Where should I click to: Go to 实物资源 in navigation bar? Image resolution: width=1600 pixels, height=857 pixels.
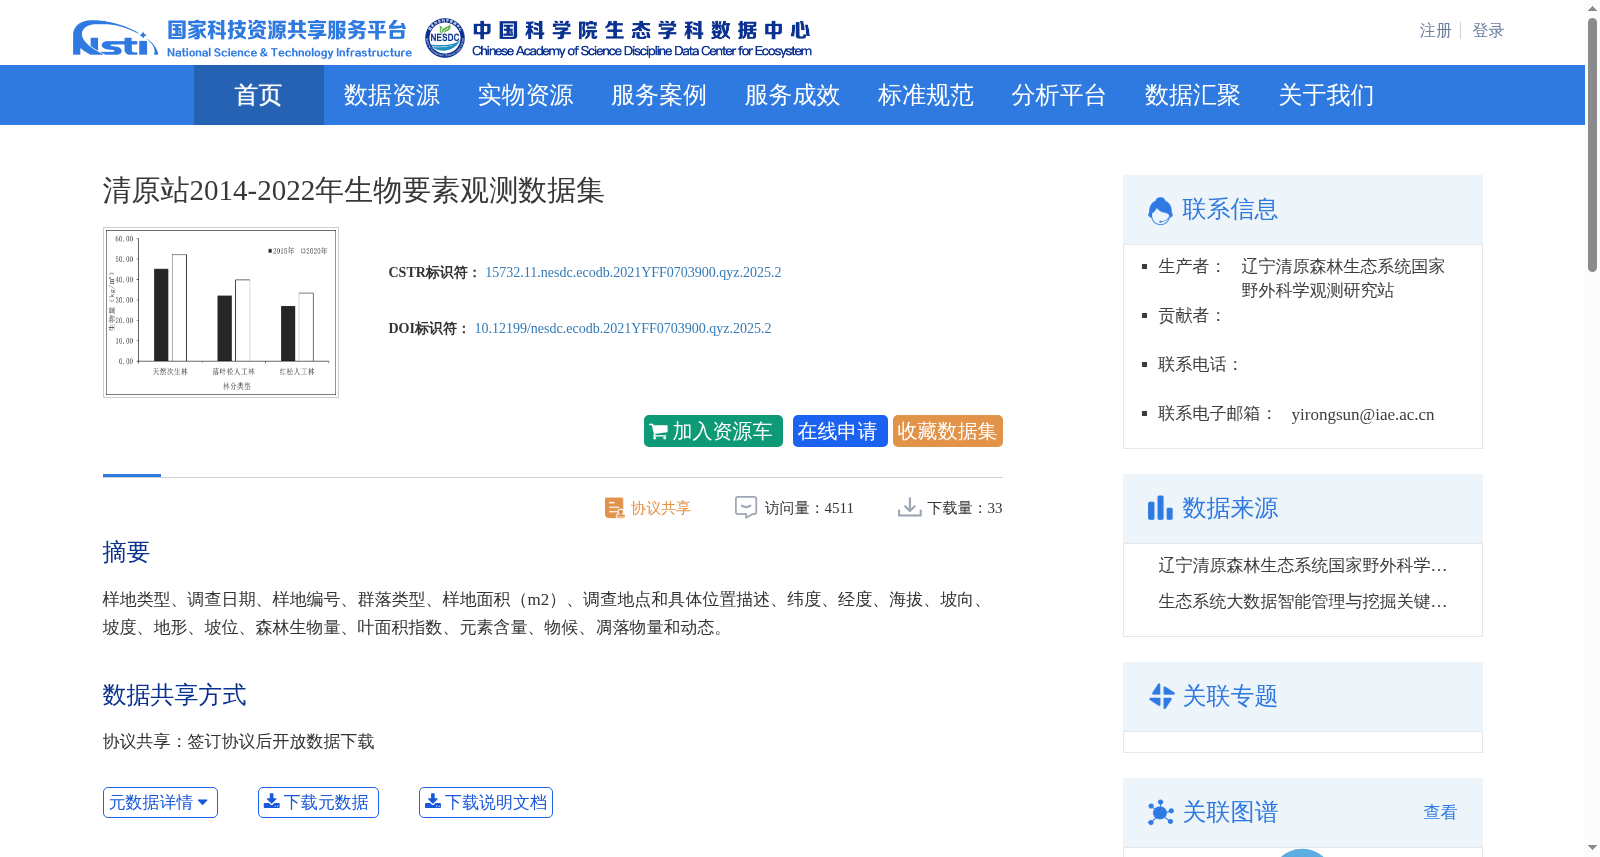(525, 95)
